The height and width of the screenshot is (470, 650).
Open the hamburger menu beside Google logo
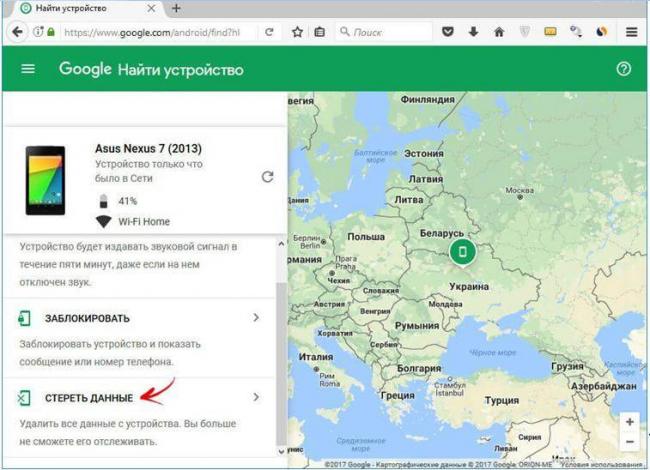[28, 69]
